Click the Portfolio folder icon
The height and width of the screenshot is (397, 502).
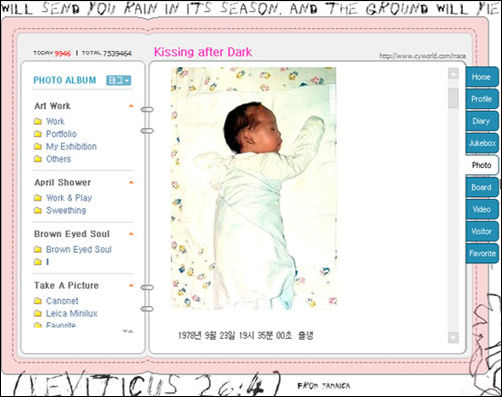click(x=38, y=134)
